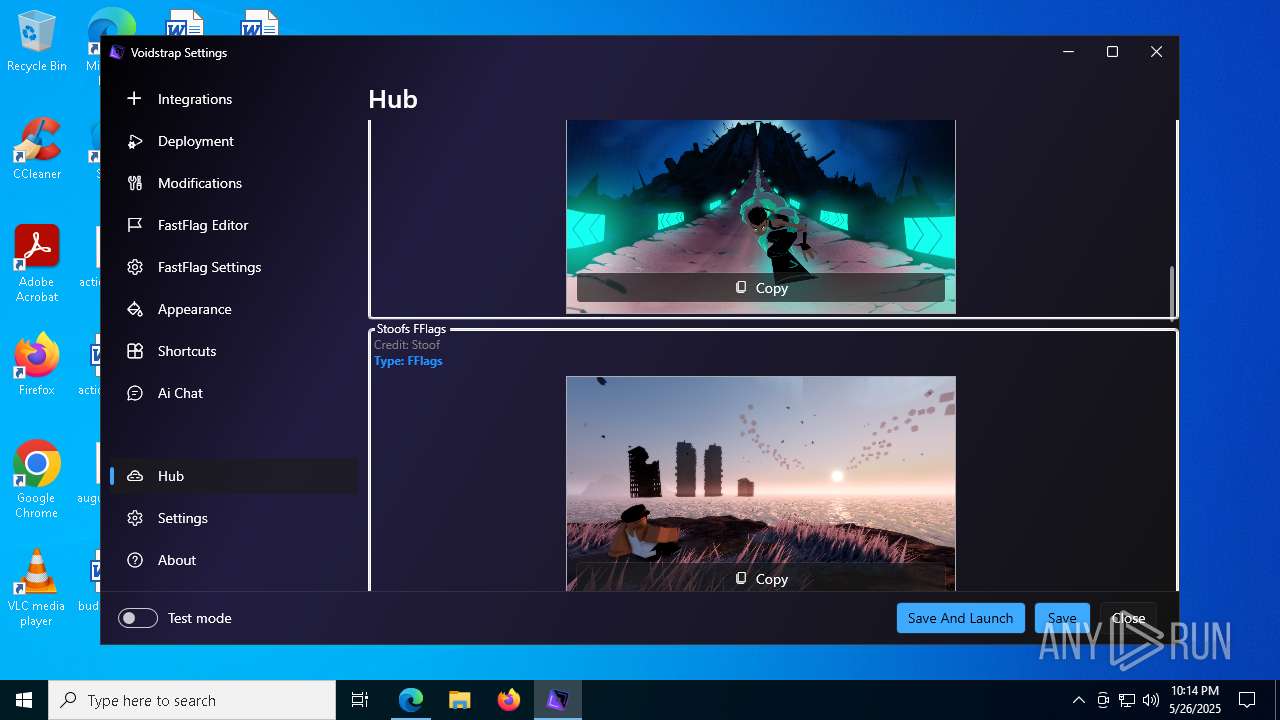The height and width of the screenshot is (720, 1280).
Task: Click the Credit: Stoof text
Action: click(407, 345)
